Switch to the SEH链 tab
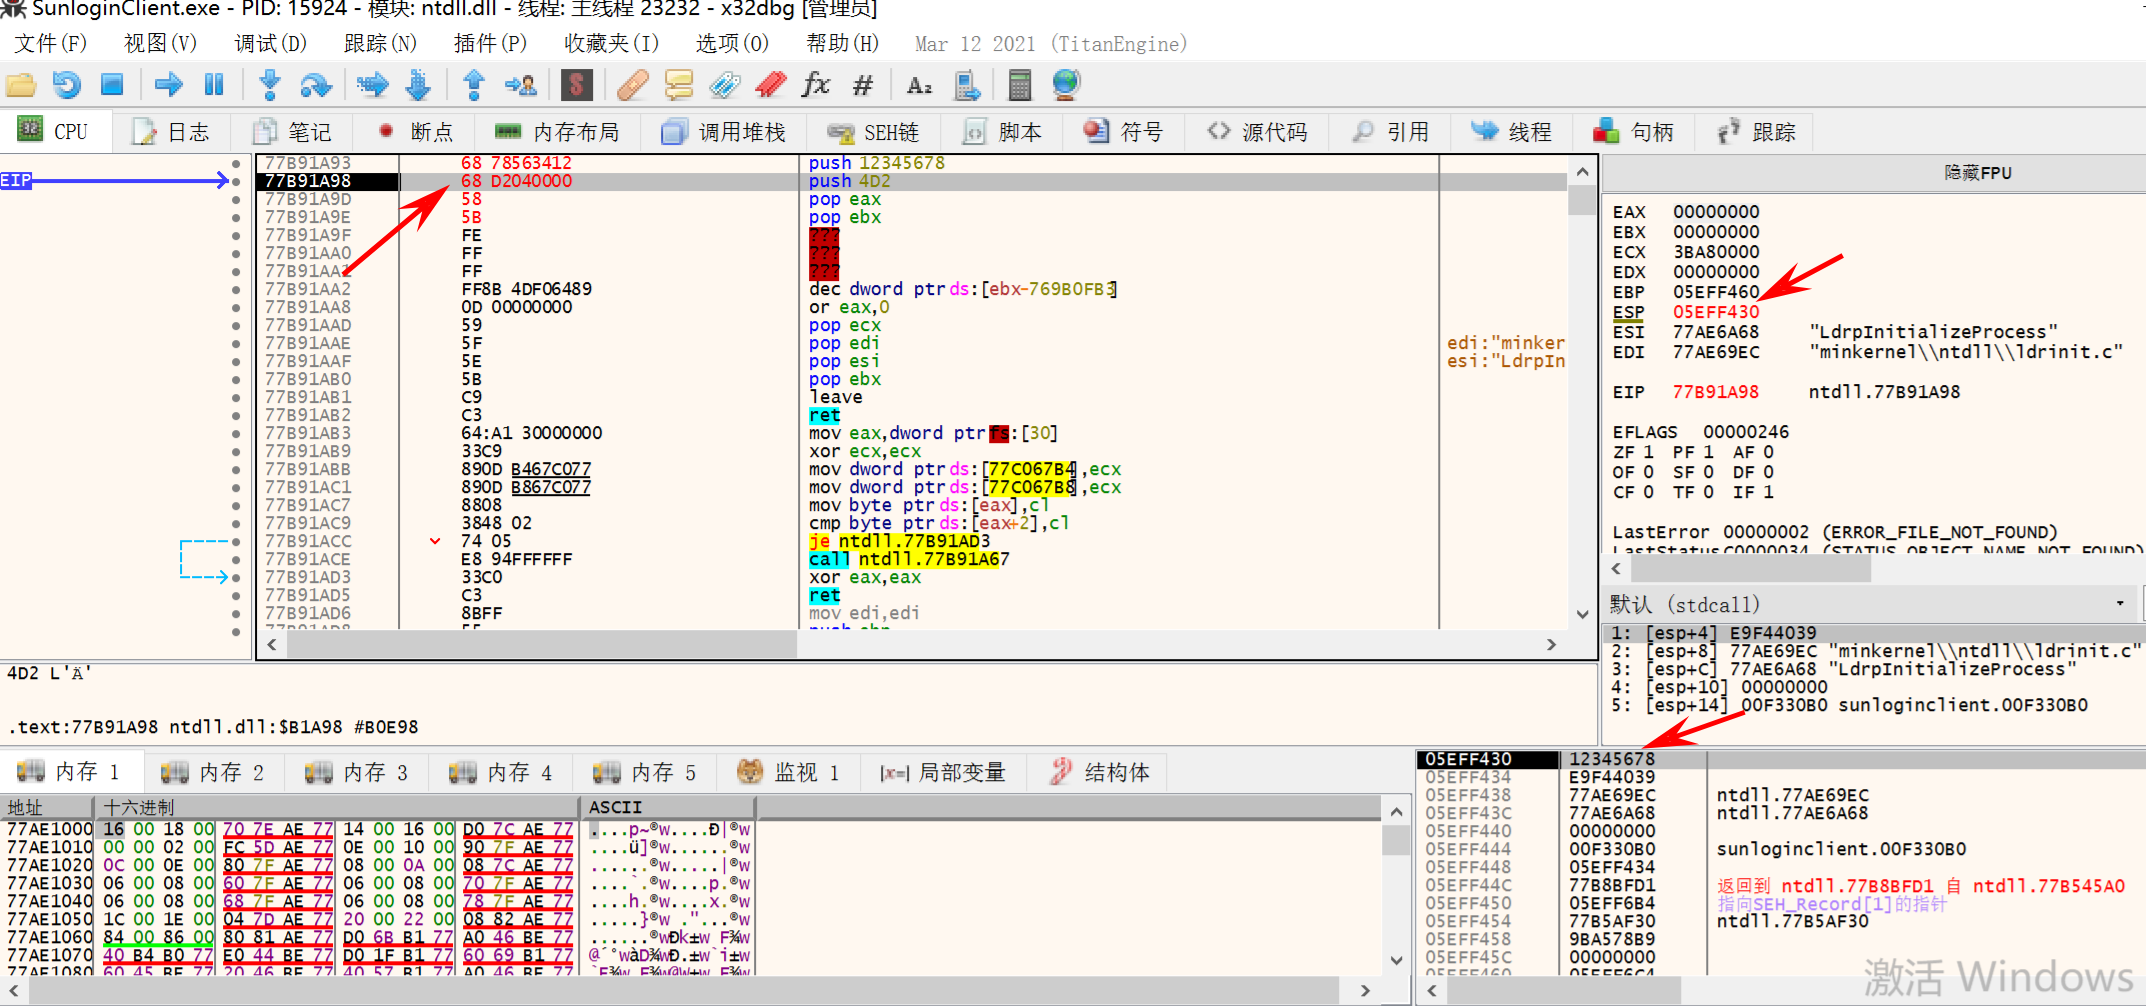Screen dimensions: 2146x1006 (x=873, y=132)
